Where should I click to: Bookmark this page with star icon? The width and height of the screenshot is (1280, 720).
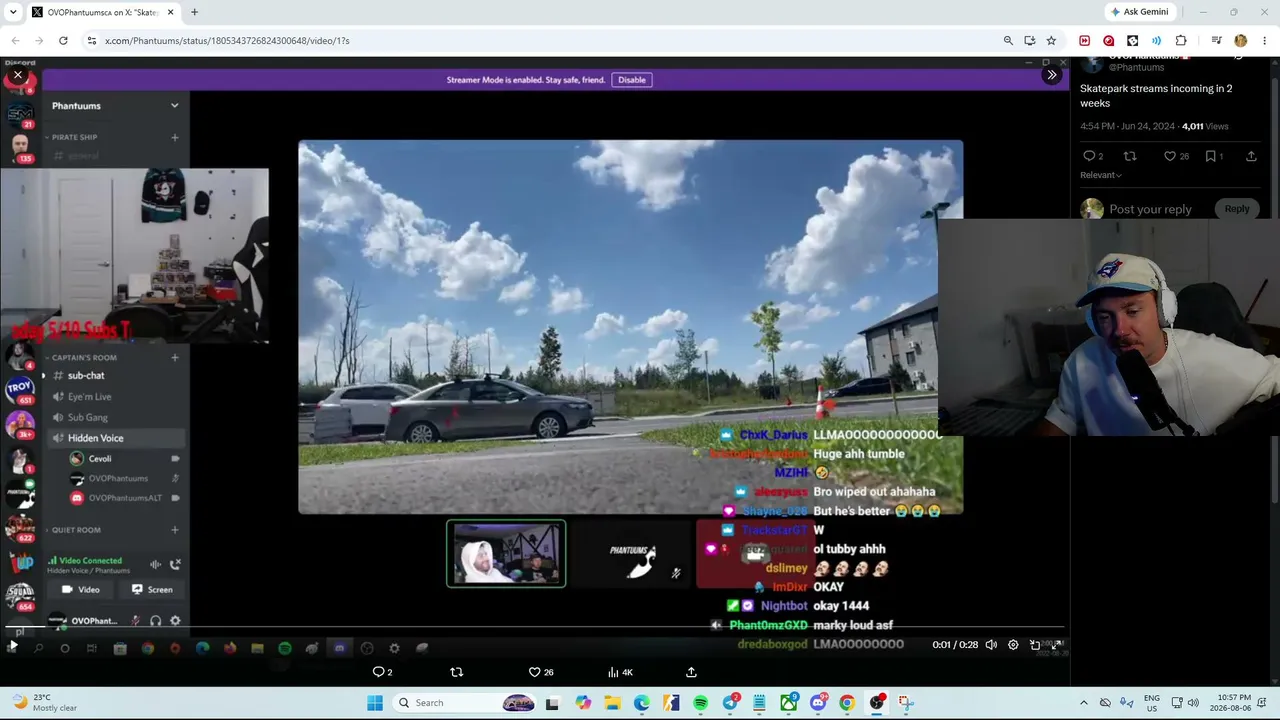[x=1051, y=40]
